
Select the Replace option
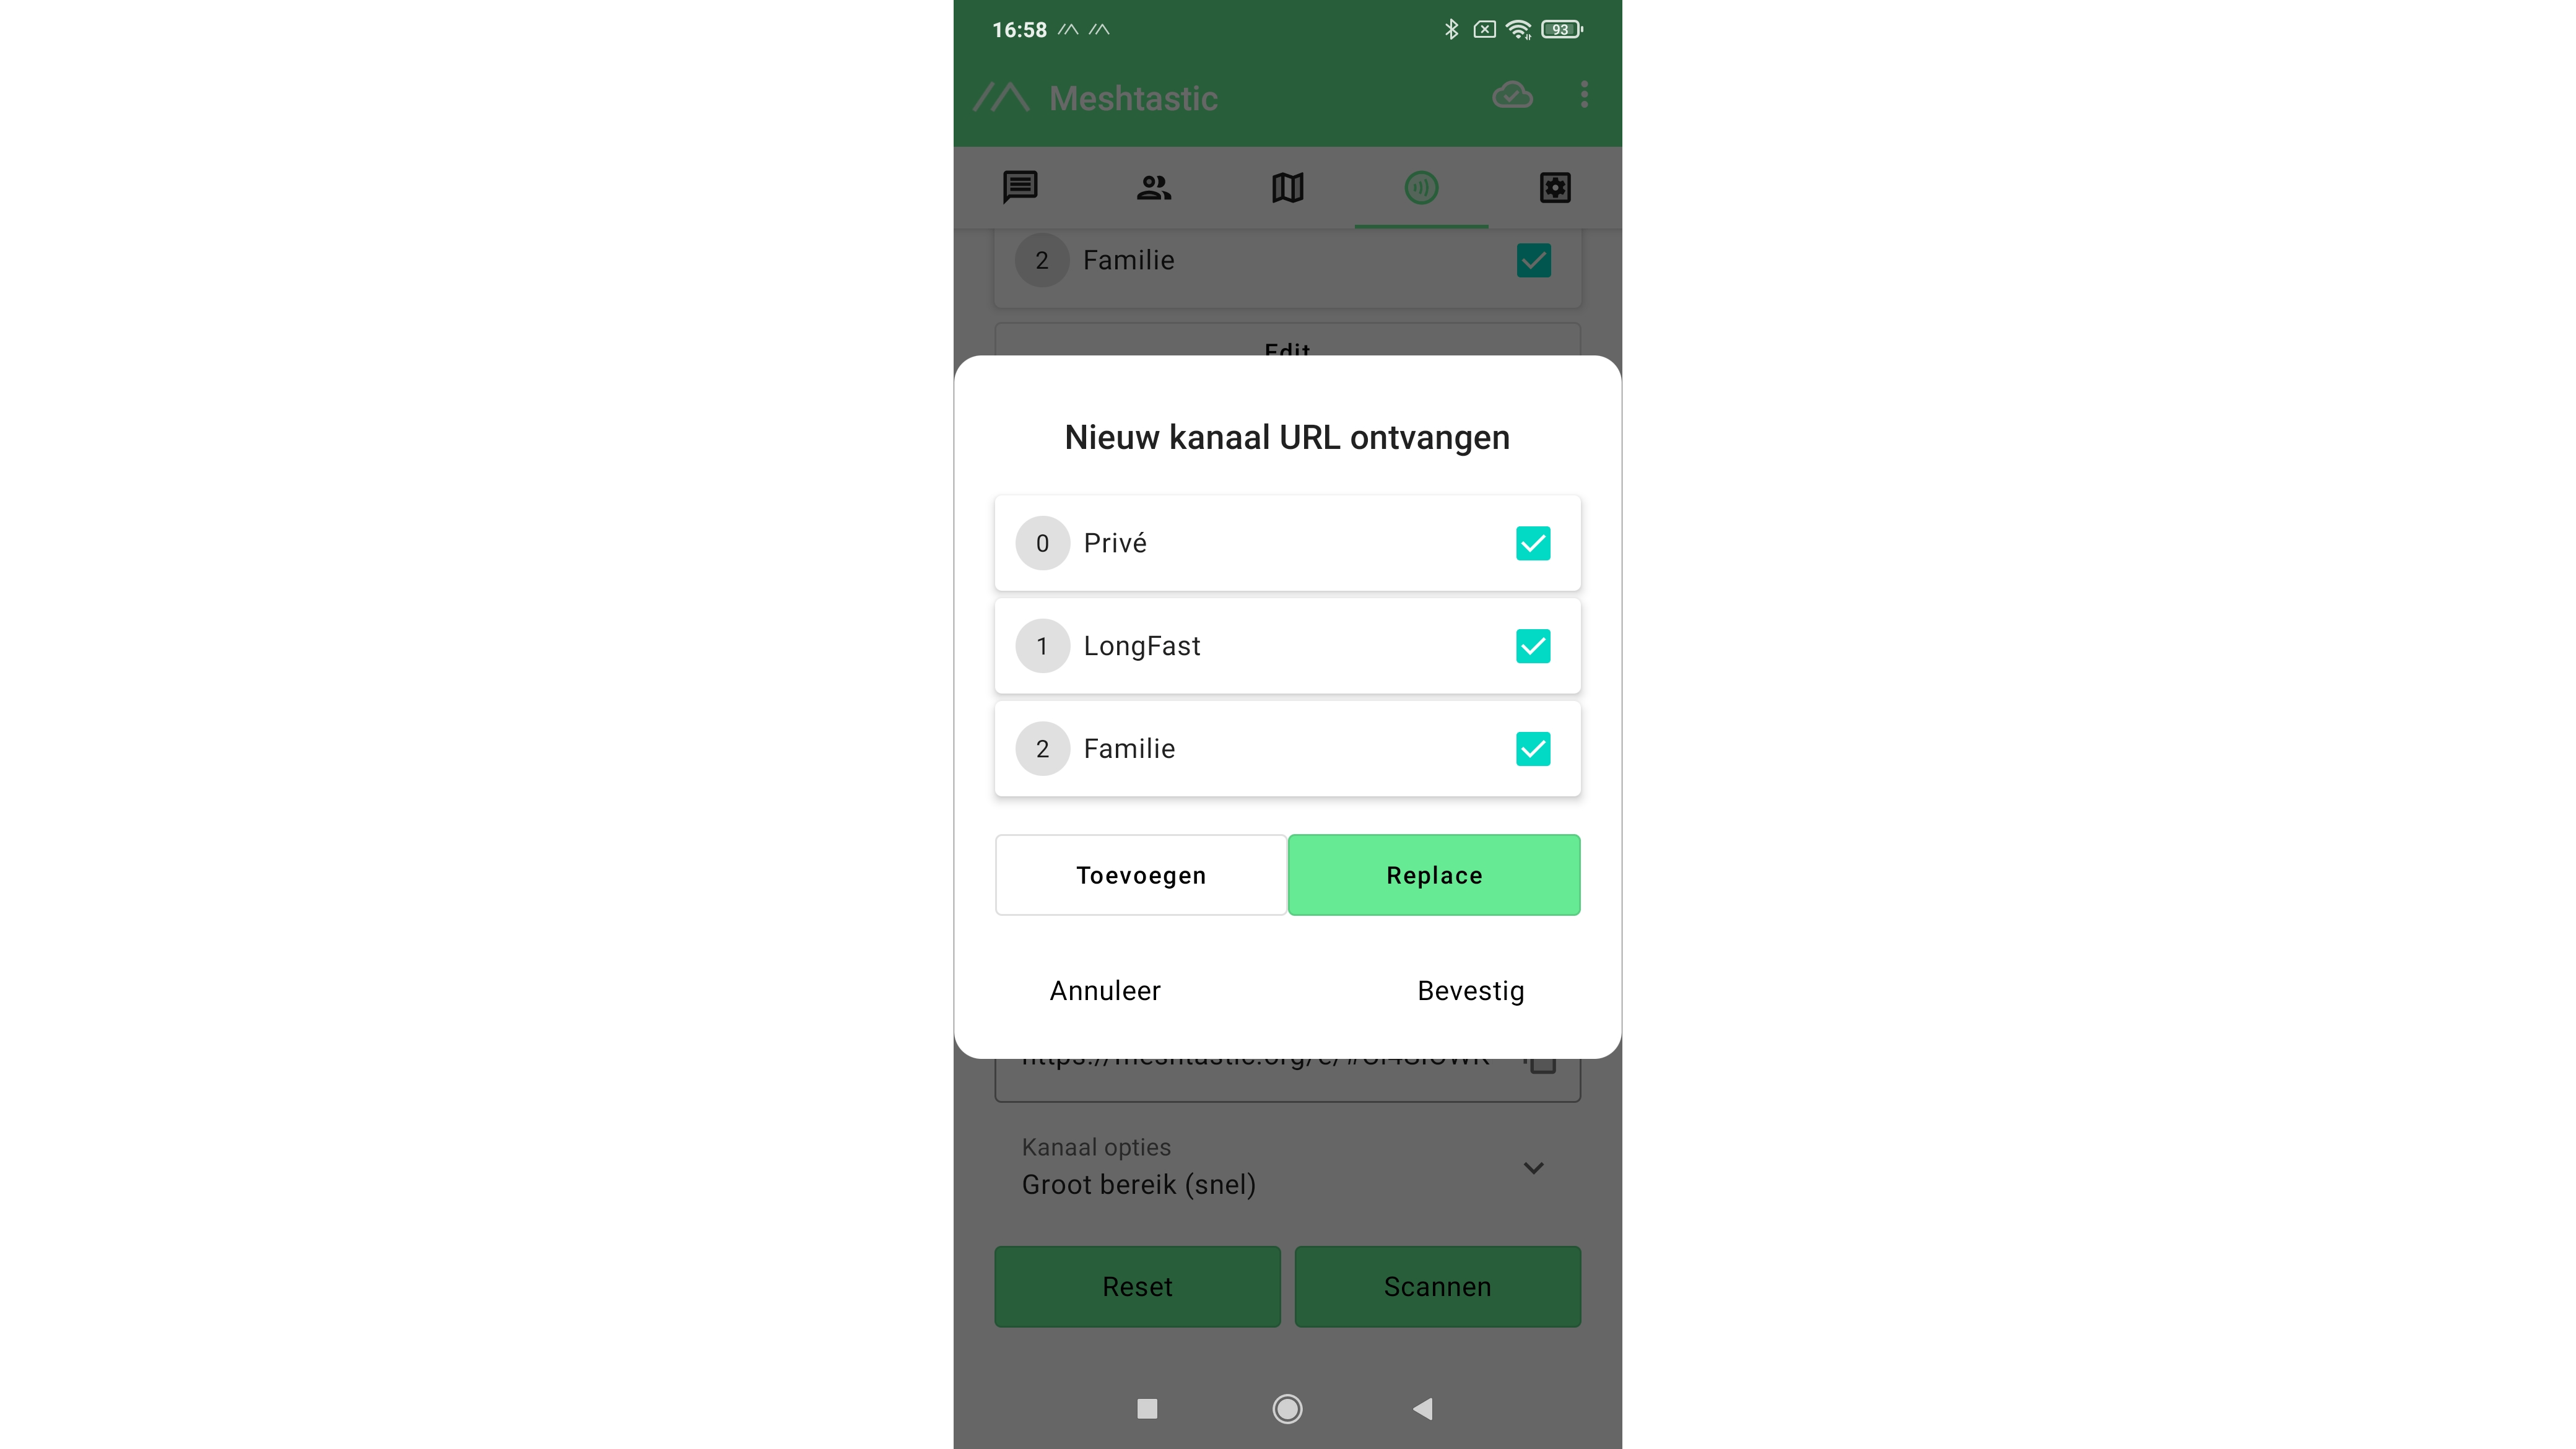(1434, 875)
